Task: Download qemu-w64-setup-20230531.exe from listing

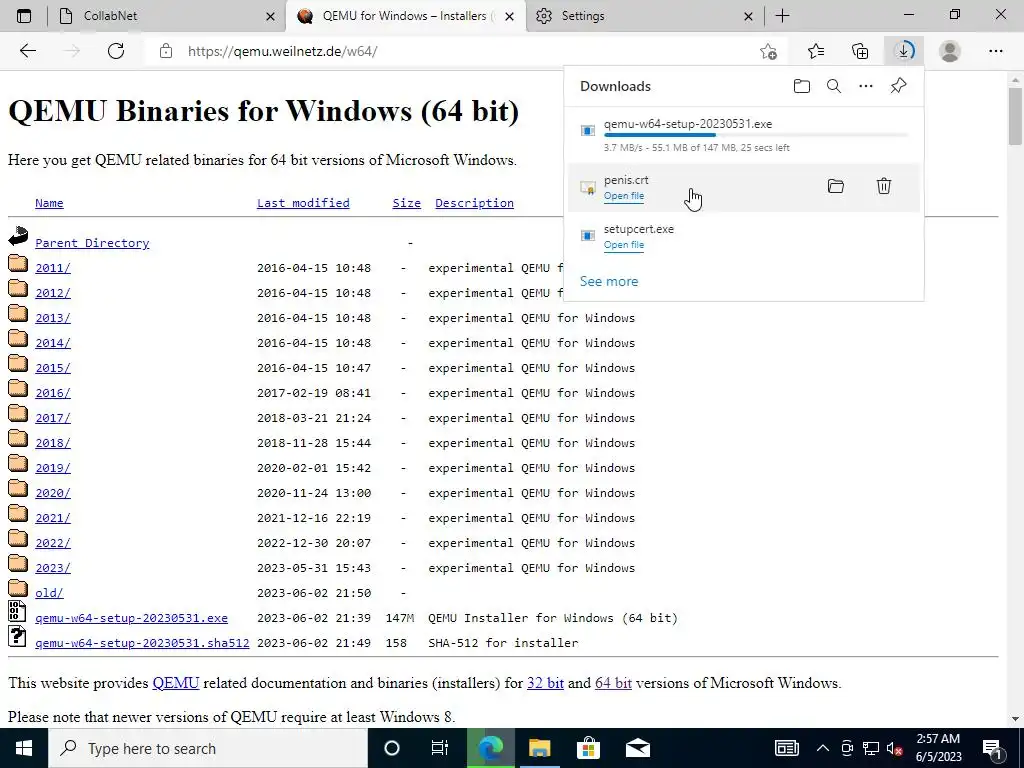Action: pos(131,618)
